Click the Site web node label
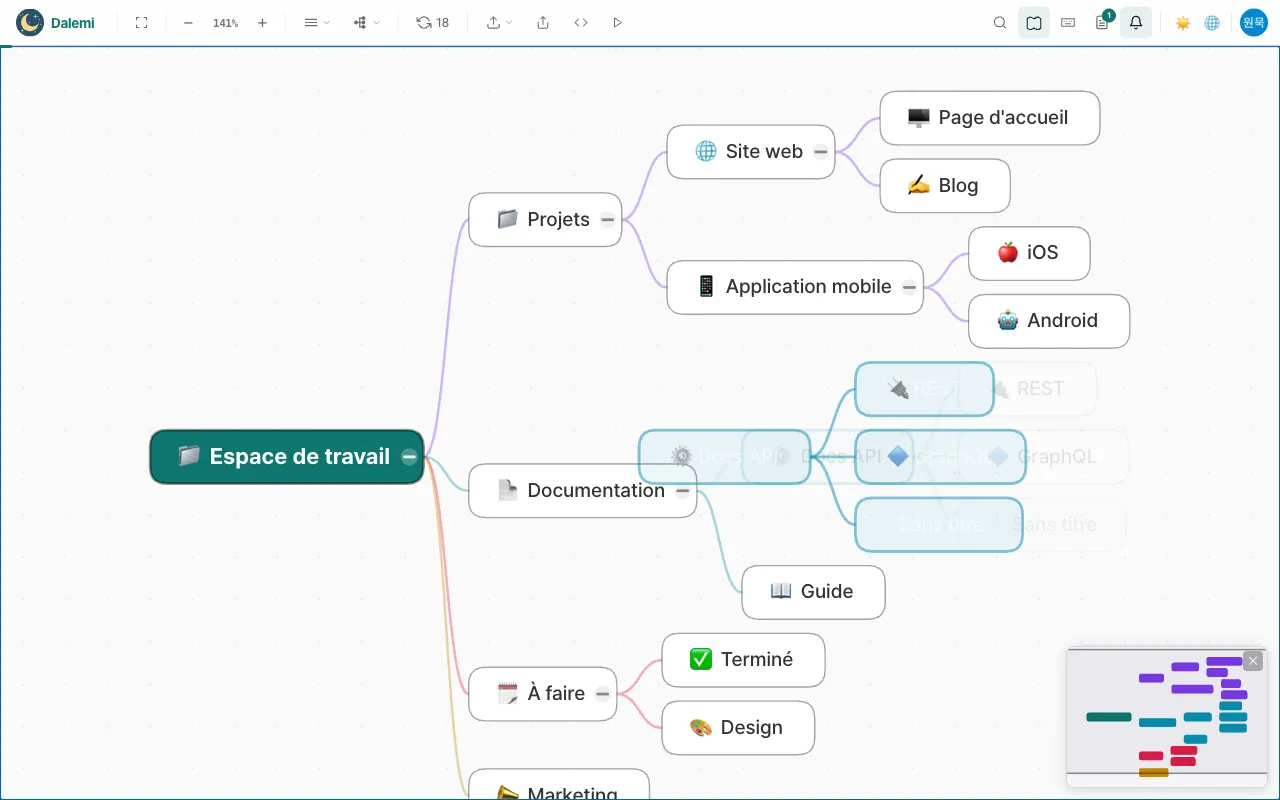Screen dimensions: 1280x800 click(x=764, y=152)
